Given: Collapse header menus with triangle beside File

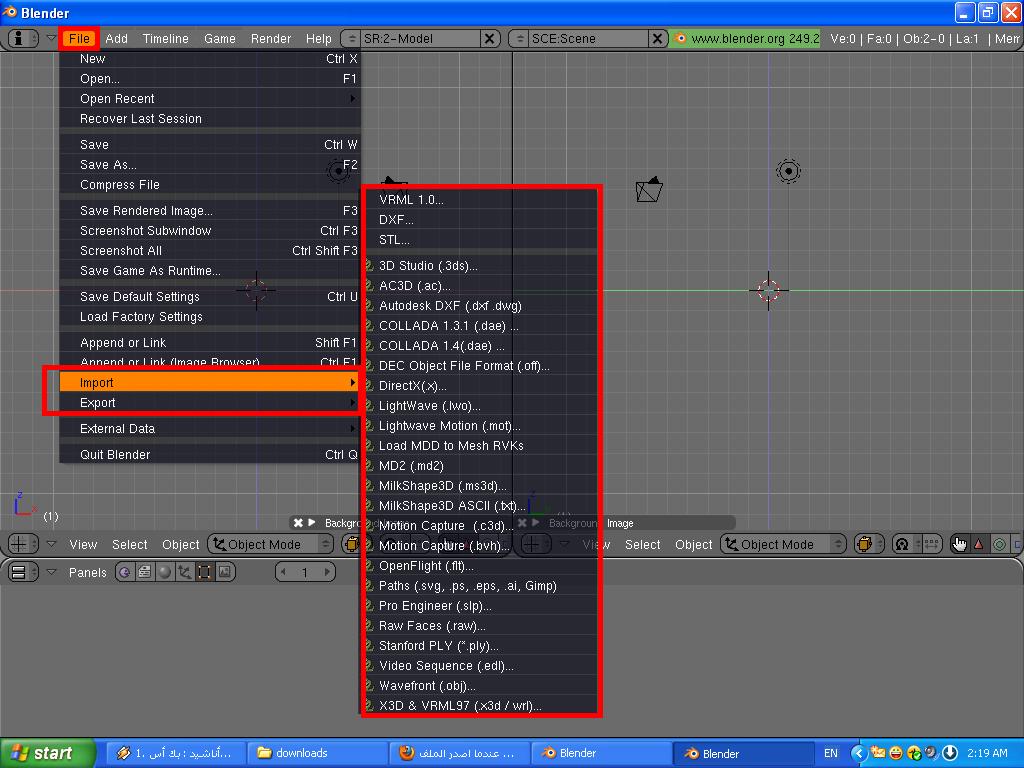Looking at the screenshot, I should click(51, 39).
